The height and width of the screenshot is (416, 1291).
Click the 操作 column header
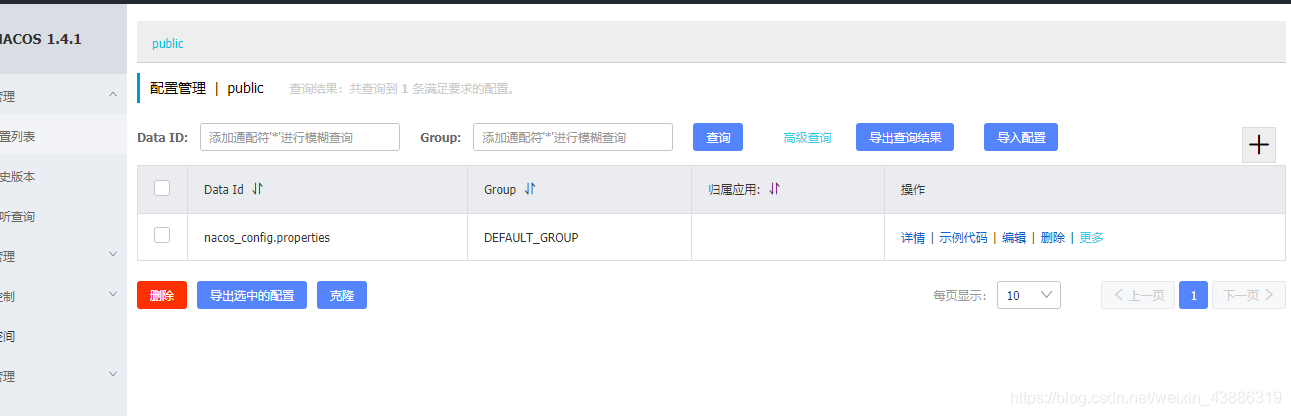[x=913, y=189]
